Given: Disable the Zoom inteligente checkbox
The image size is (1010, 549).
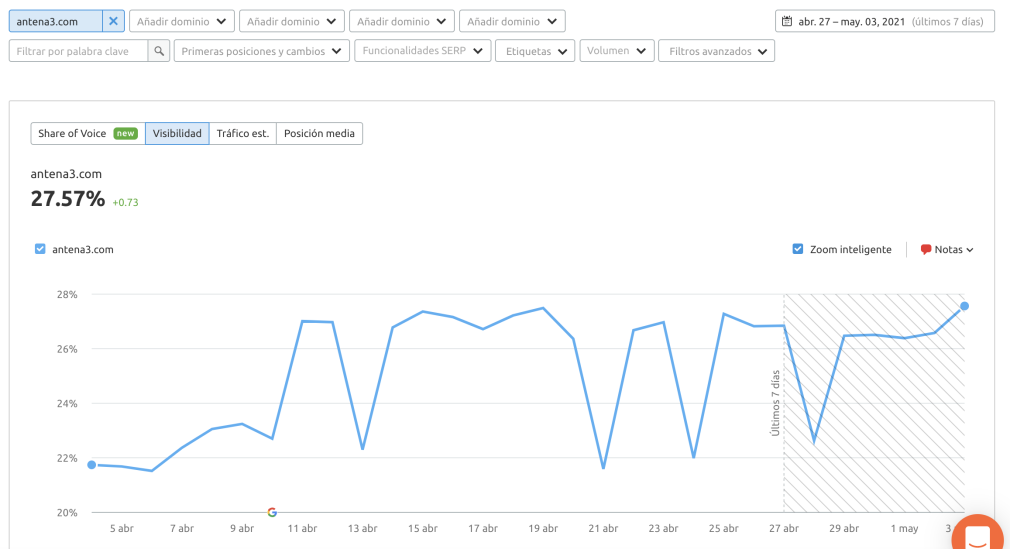Looking at the screenshot, I should coord(798,249).
